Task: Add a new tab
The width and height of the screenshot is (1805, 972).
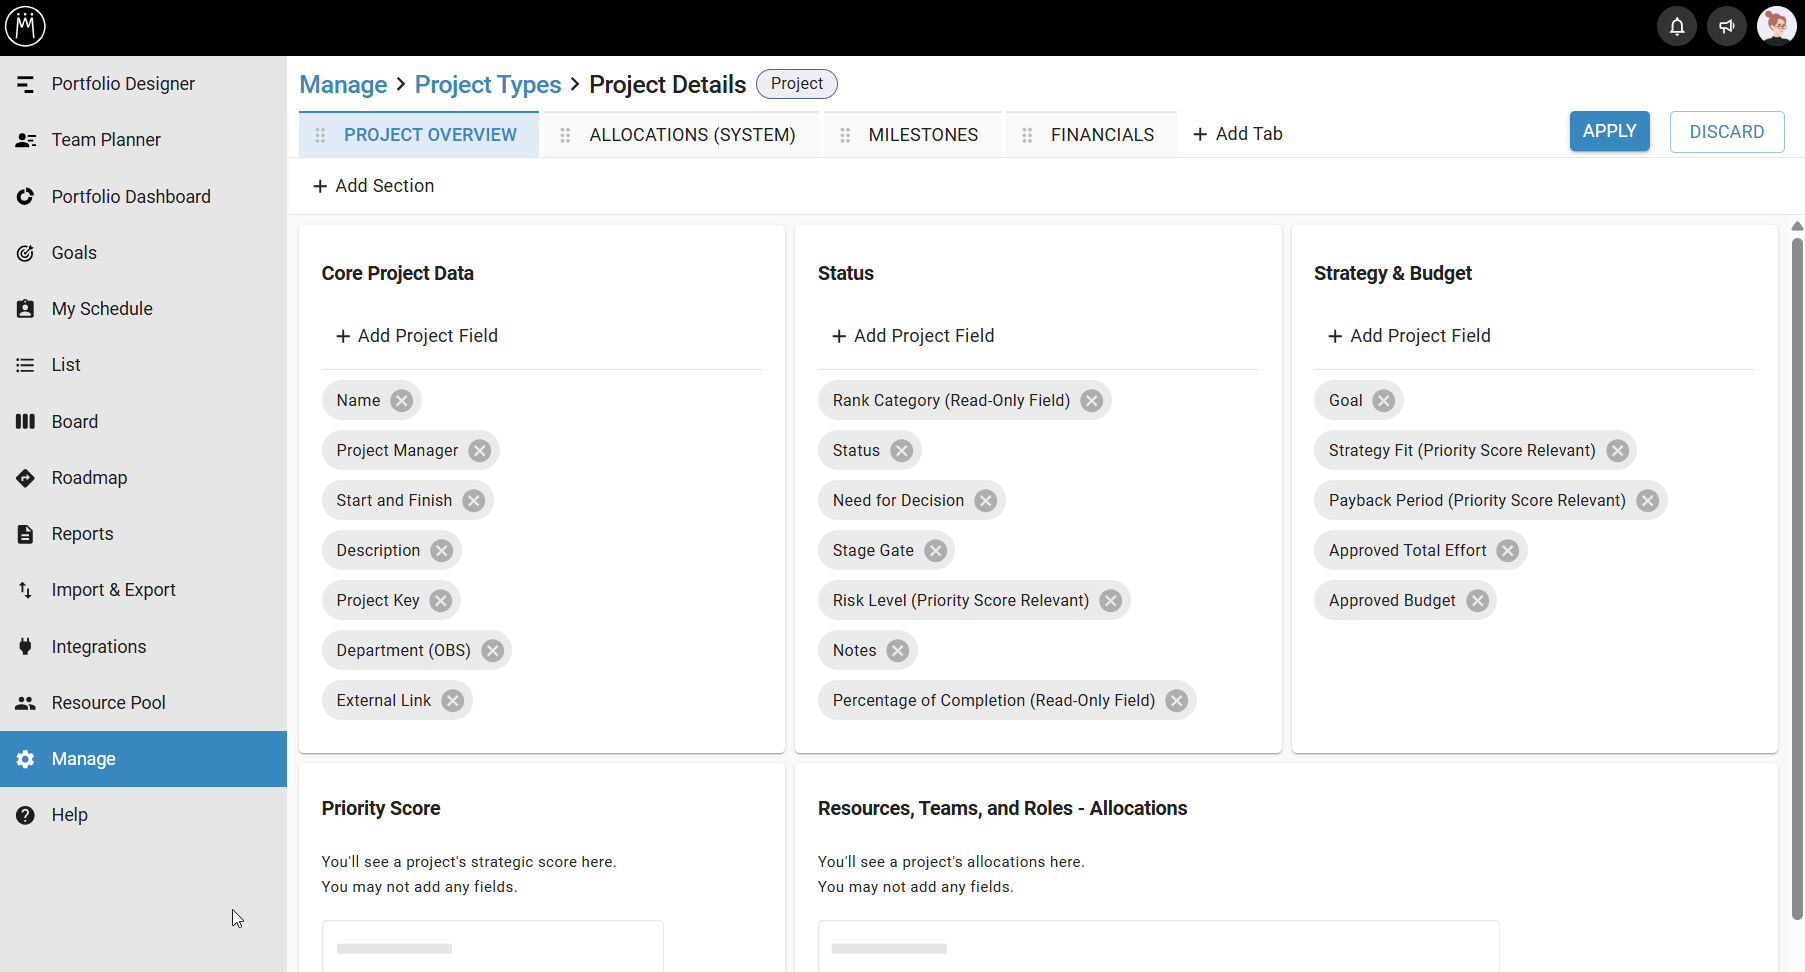Action: (x=1237, y=134)
